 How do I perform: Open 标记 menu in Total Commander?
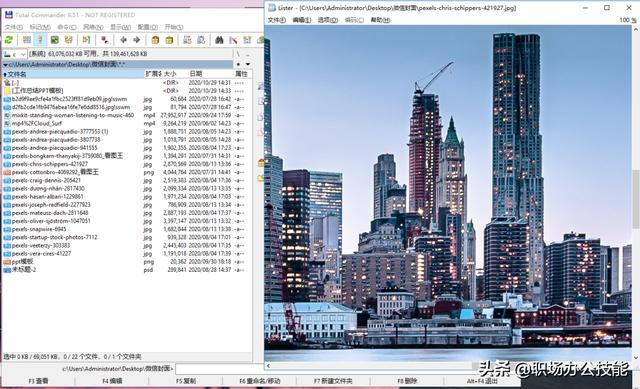(x=40, y=27)
